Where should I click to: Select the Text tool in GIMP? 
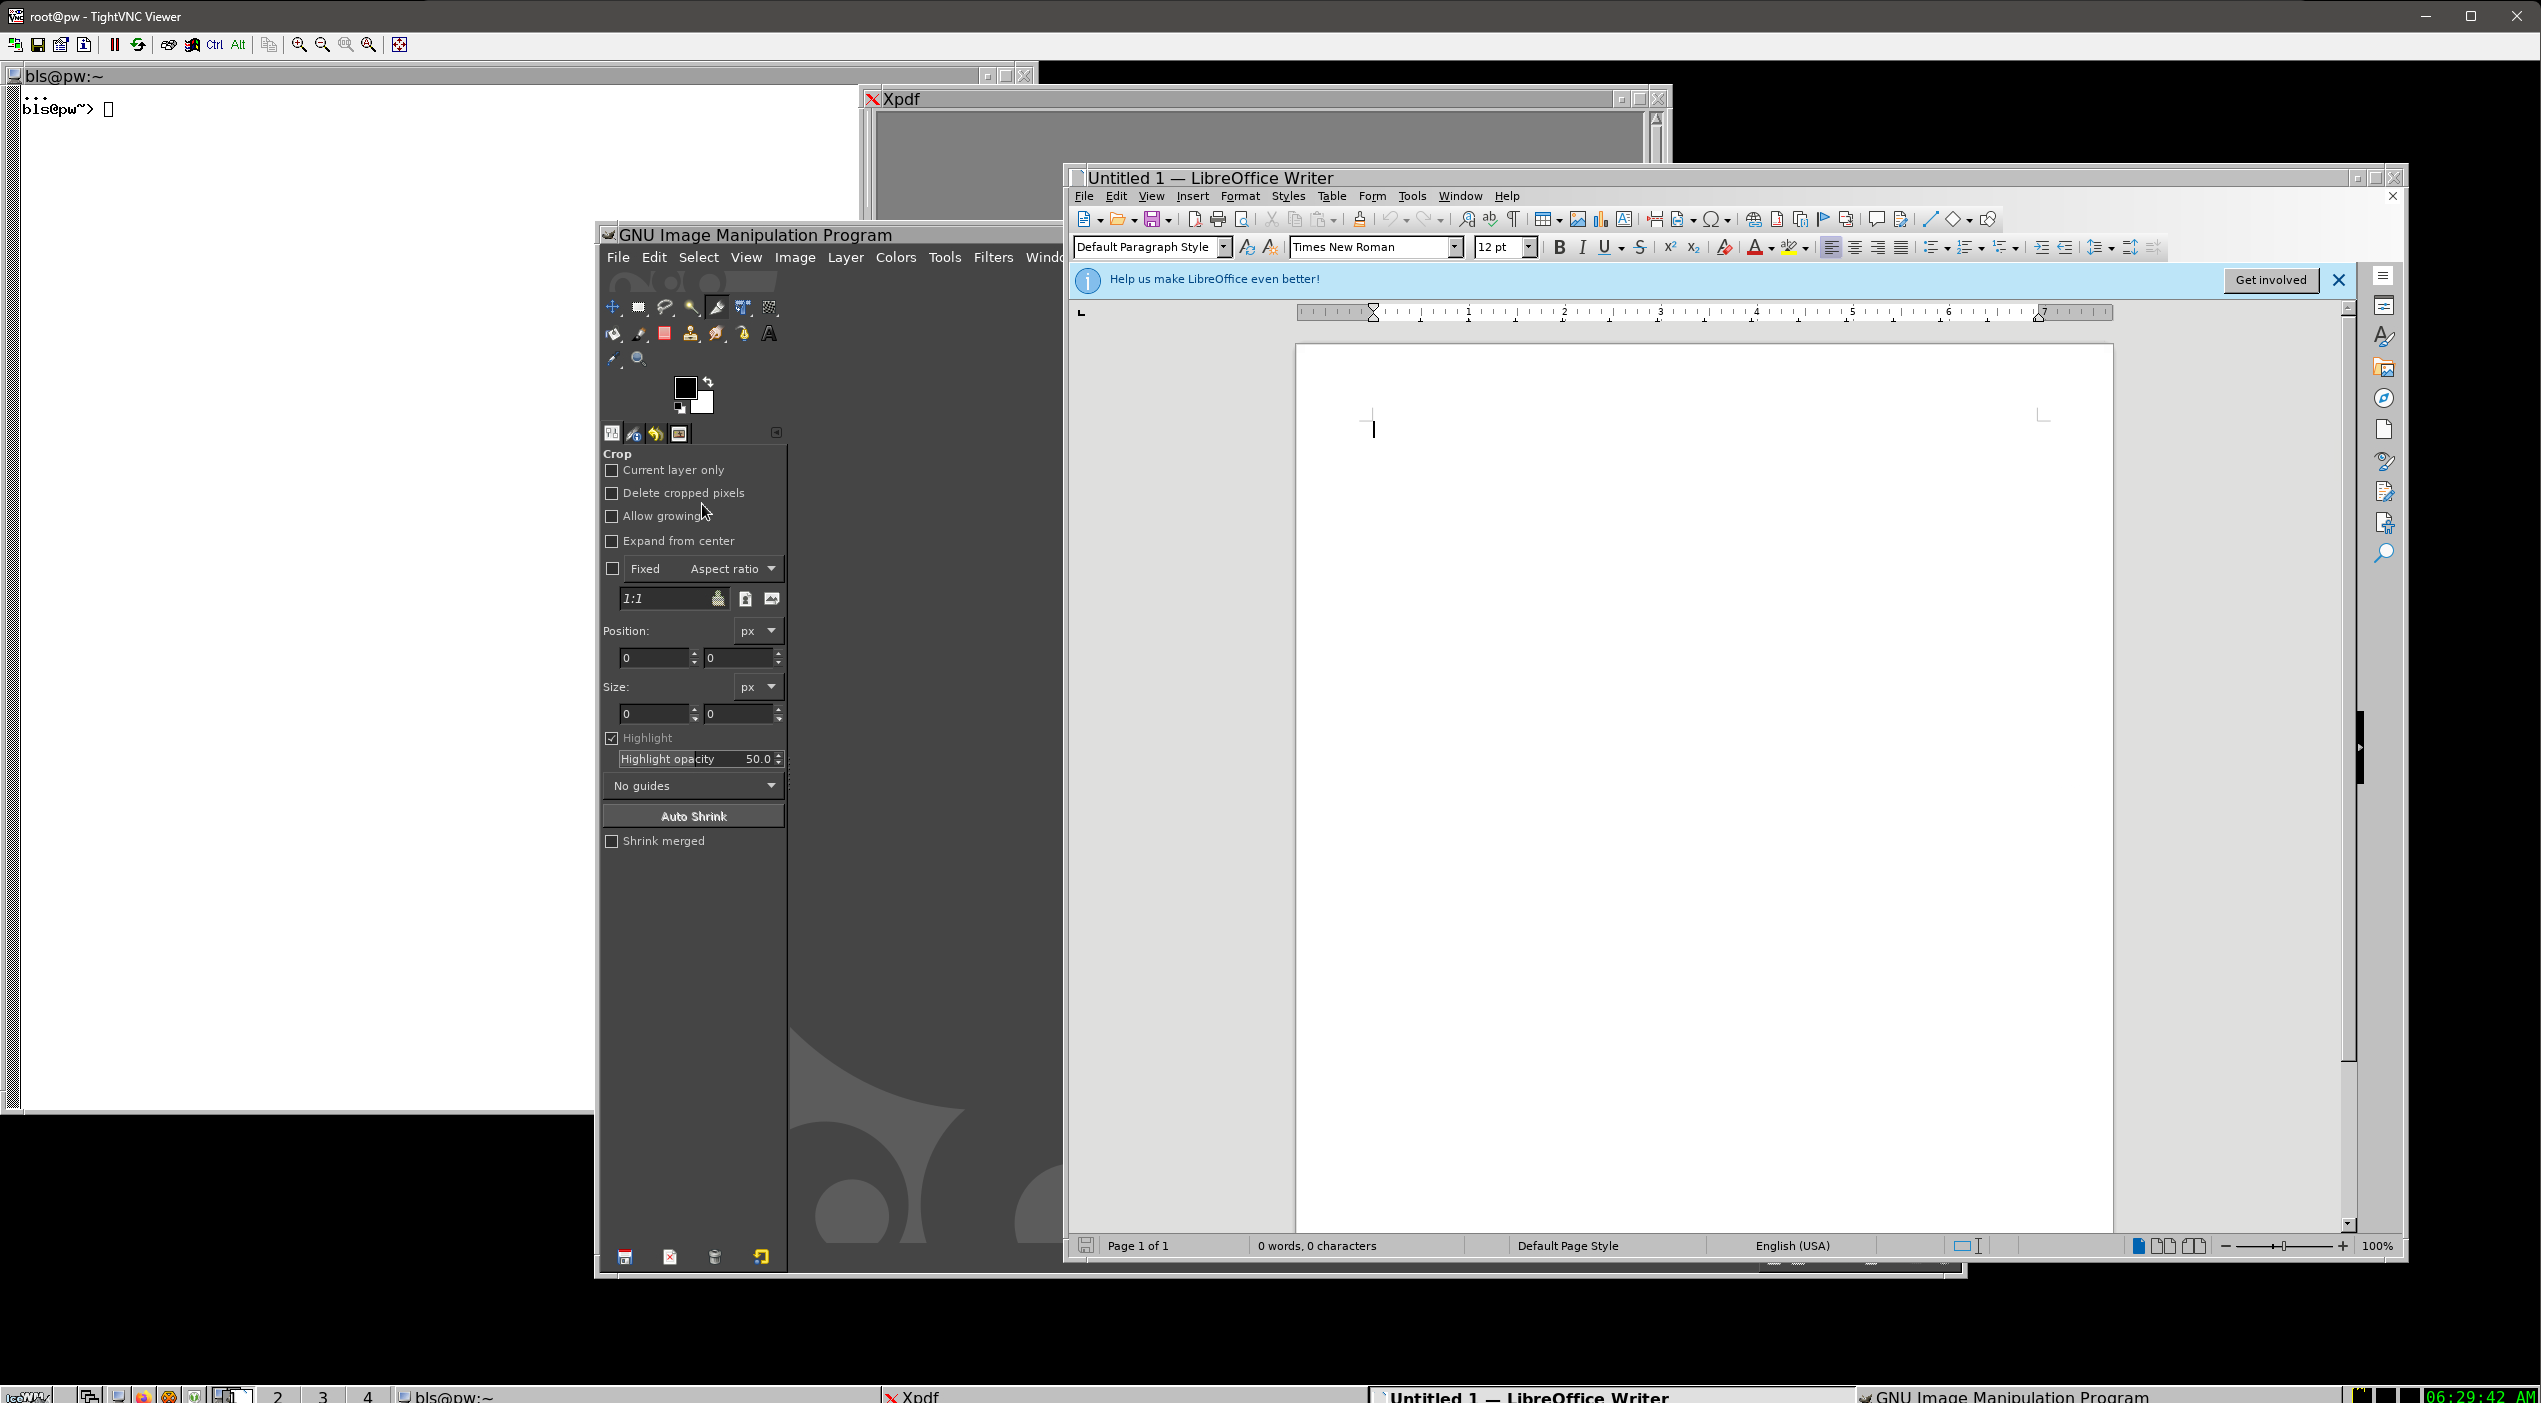coord(769,334)
